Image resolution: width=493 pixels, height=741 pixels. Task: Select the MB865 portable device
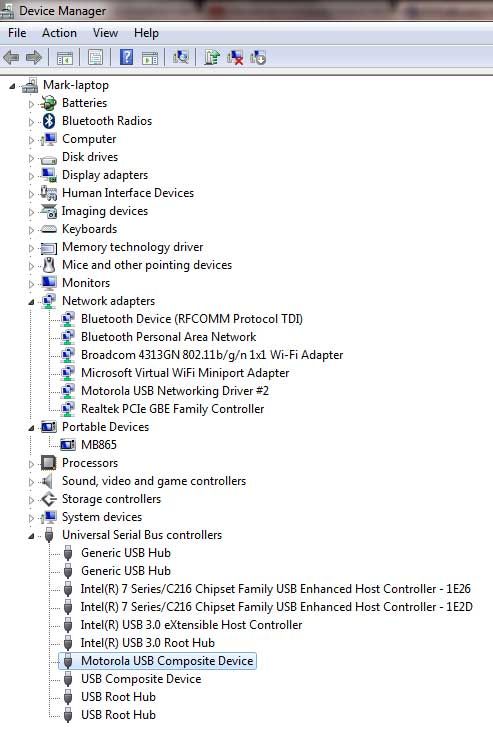[x=98, y=445]
